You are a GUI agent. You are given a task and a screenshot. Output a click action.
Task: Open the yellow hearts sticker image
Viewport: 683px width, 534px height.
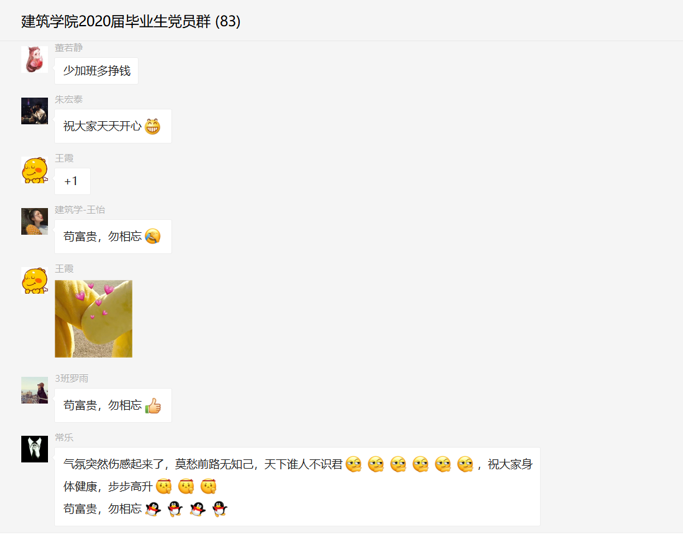(94, 319)
